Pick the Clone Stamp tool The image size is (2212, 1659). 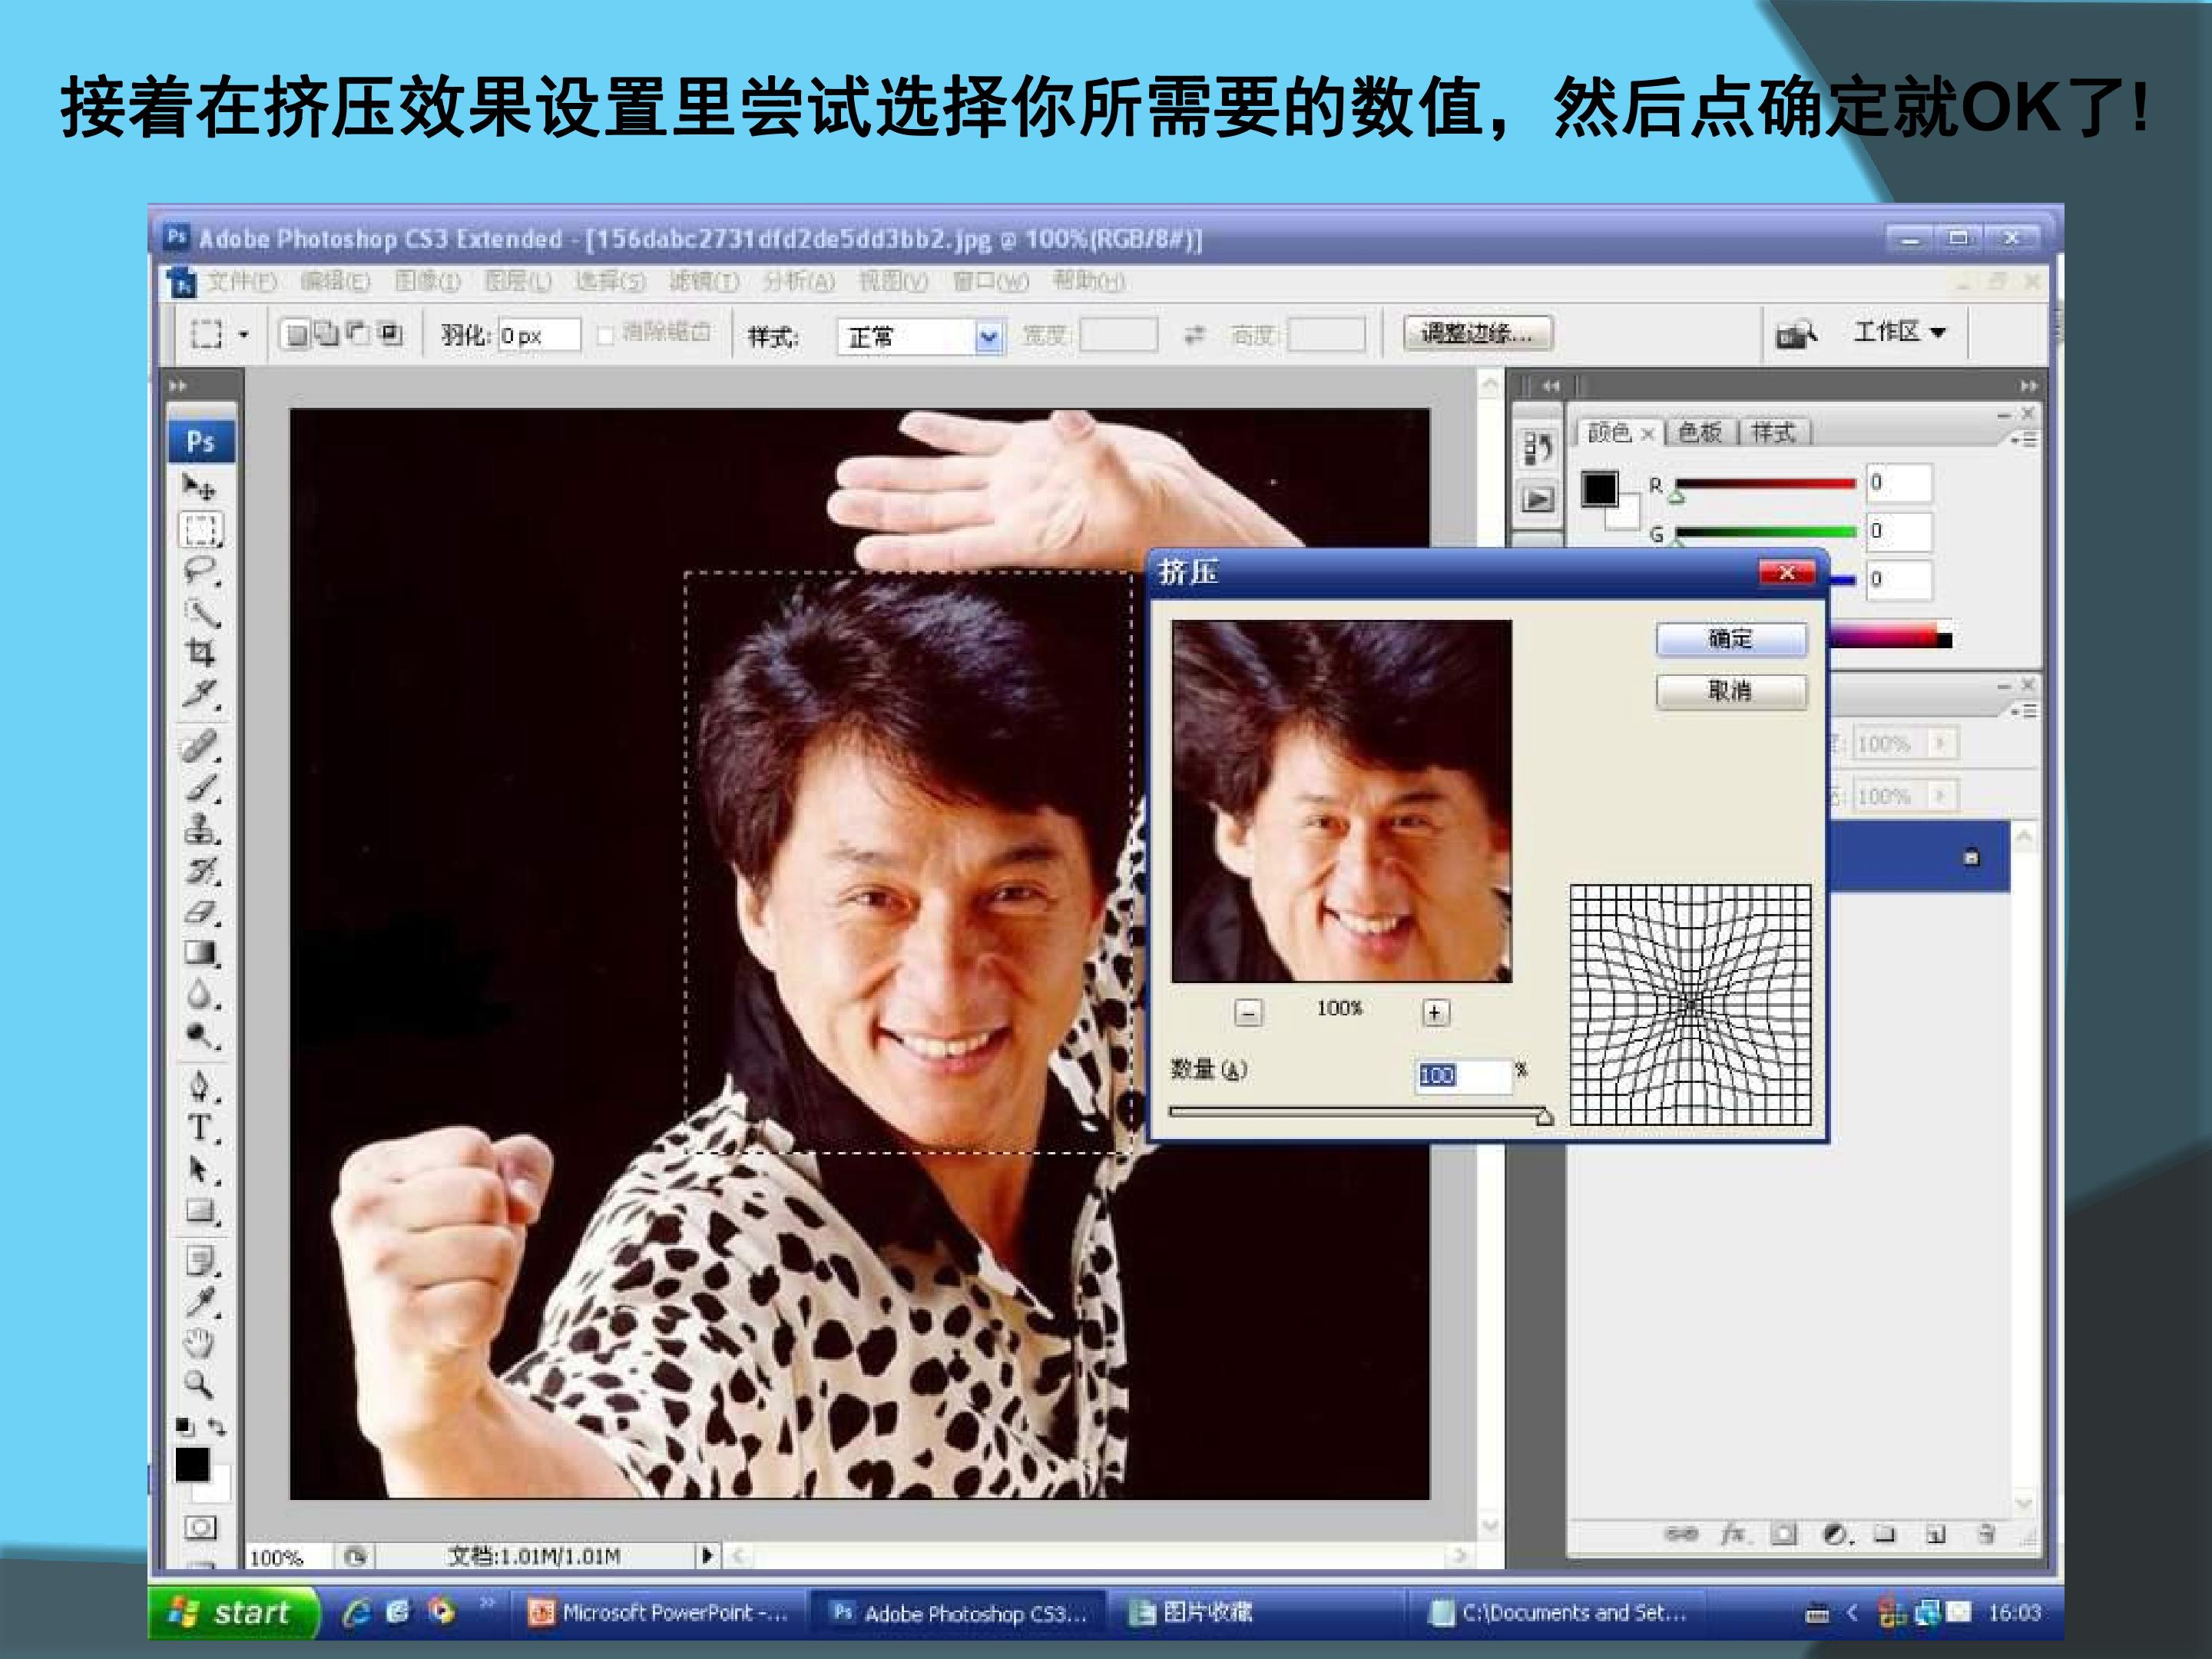[201, 829]
